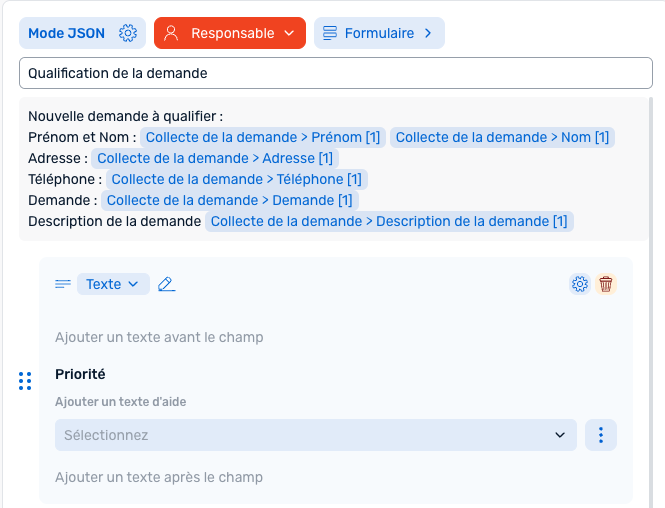Toggle the Mode JSON button
This screenshot has height=508, width=665.
tap(66, 33)
